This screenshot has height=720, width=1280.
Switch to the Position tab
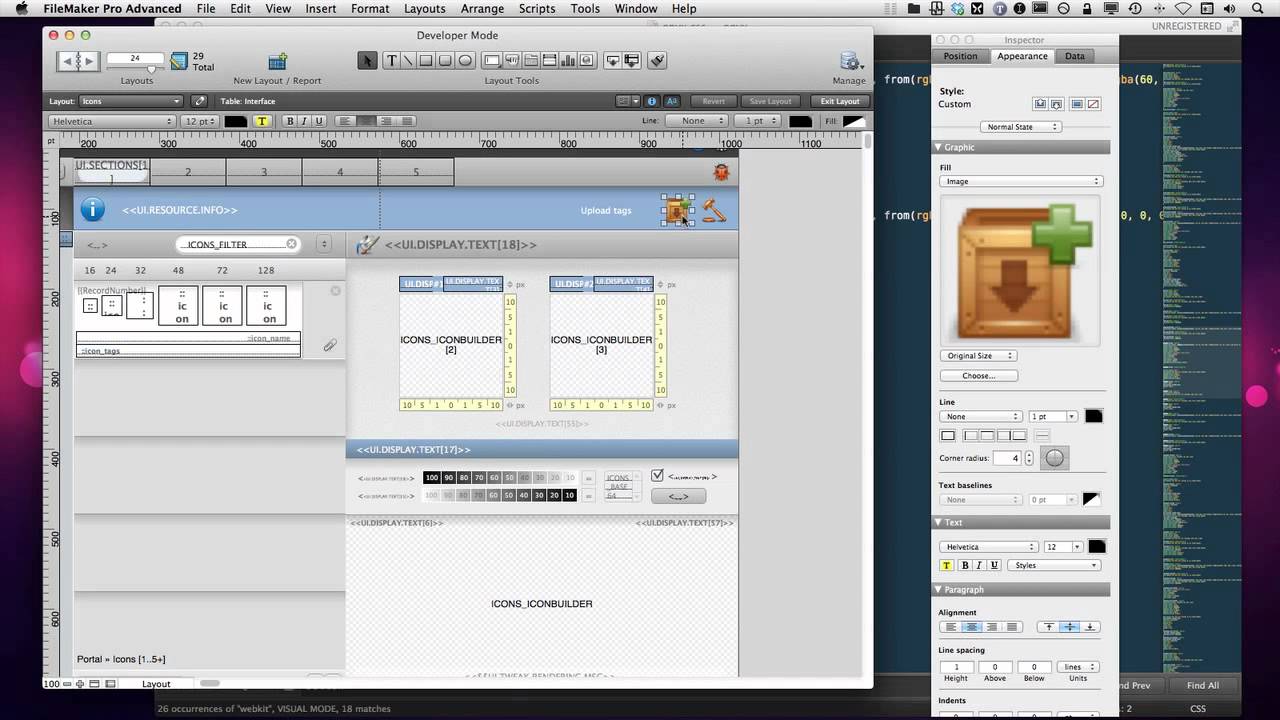(x=960, y=56)
